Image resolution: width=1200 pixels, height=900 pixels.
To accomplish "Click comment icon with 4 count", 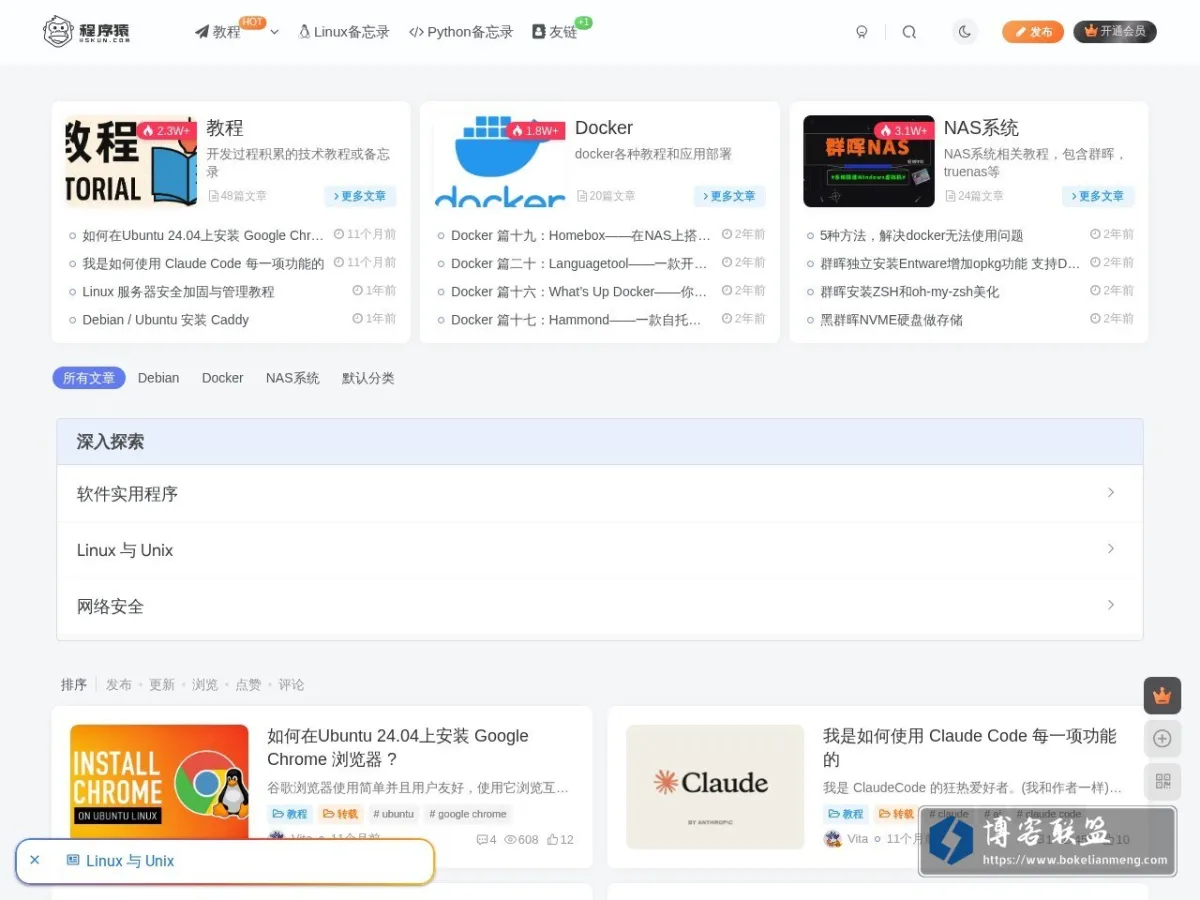I will (x=486, y=840).
